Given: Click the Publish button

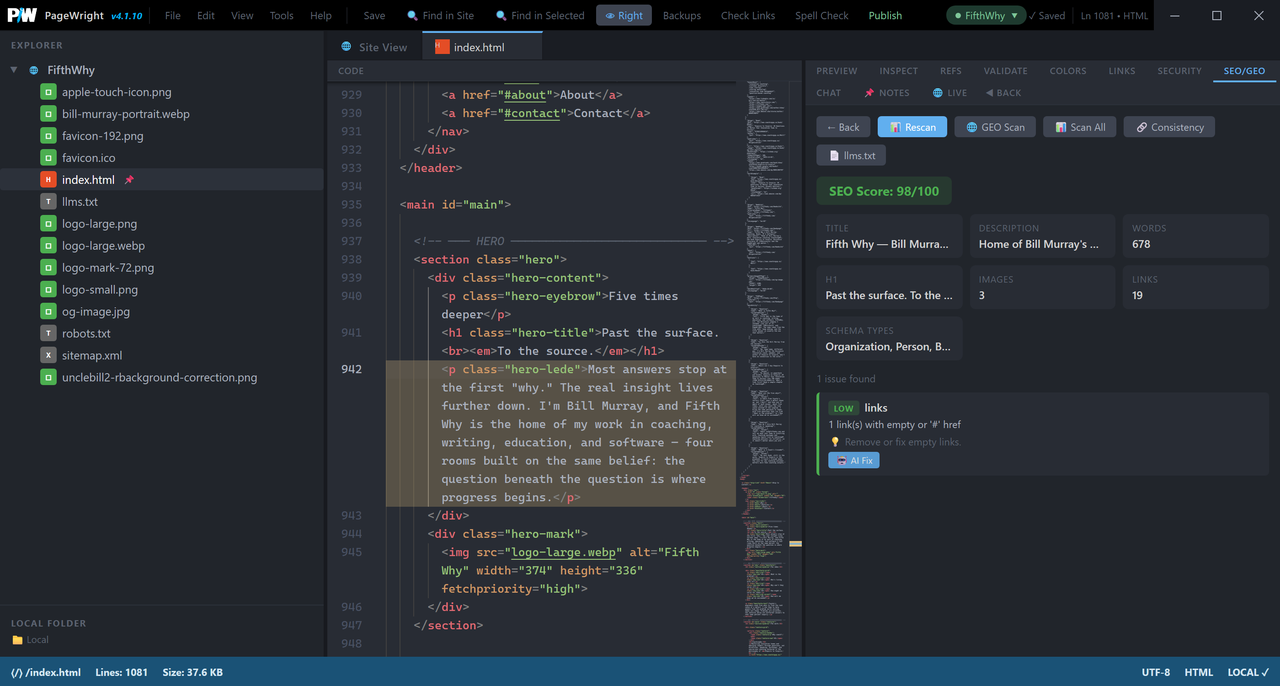Looking at the screenshot, I should coord(885,15).
